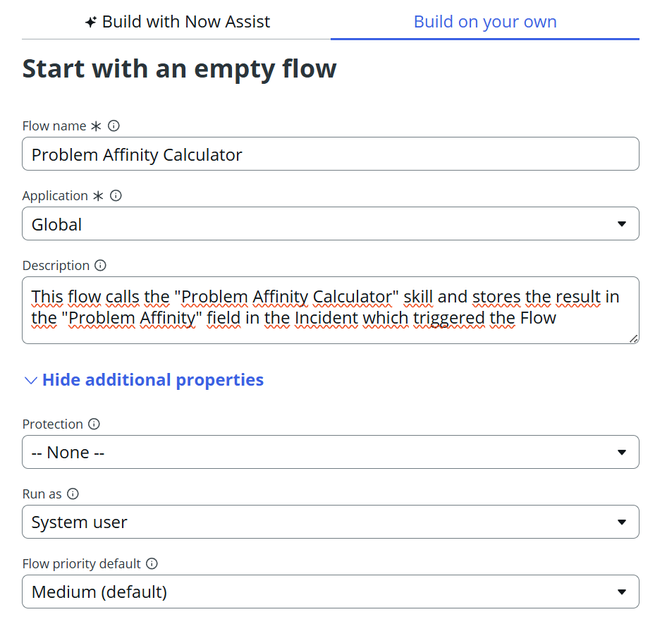Click info icon beside Run as label

(73, 494)
